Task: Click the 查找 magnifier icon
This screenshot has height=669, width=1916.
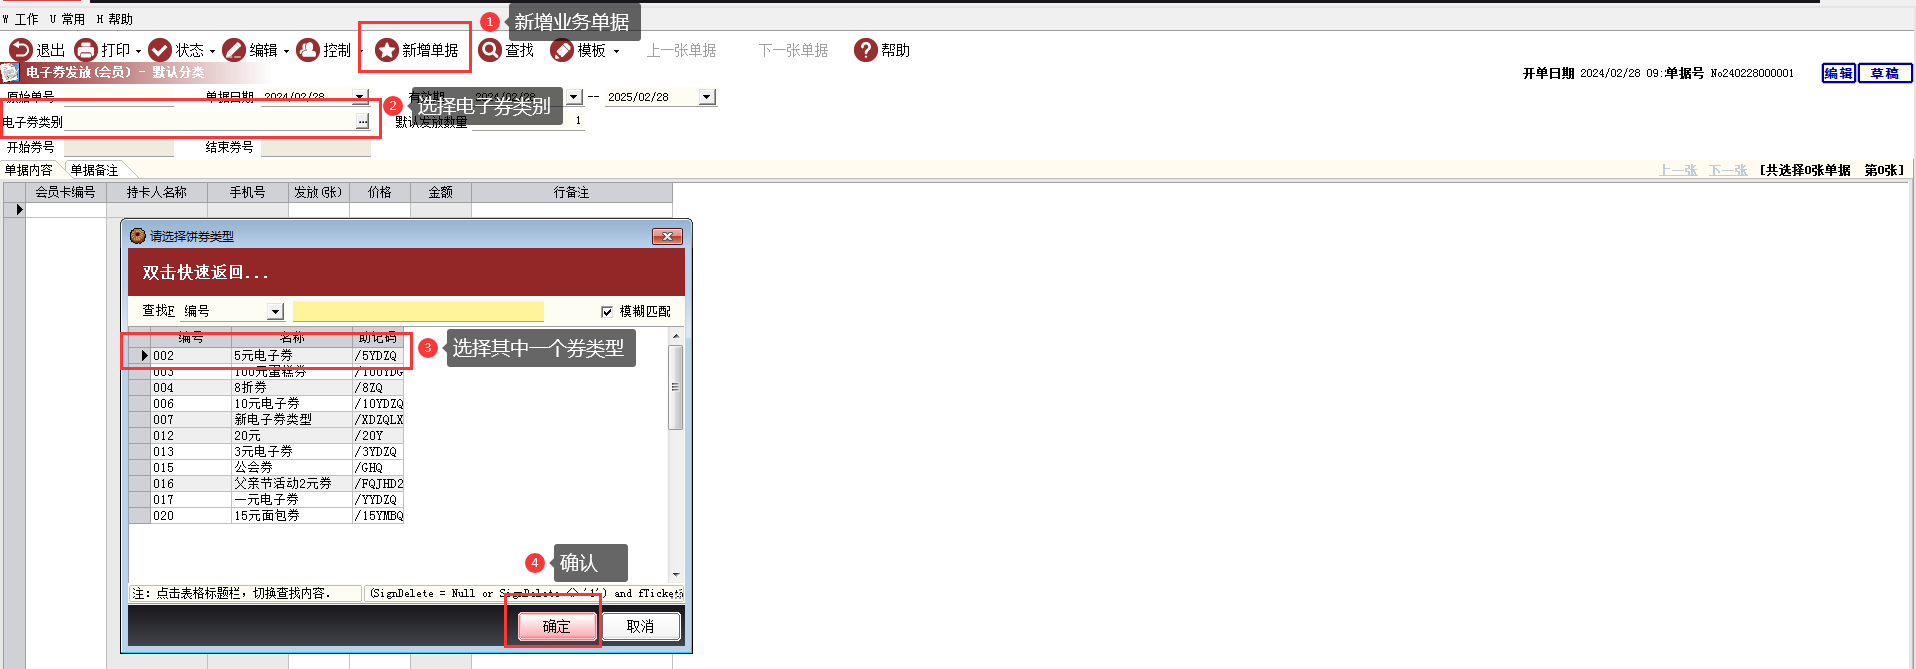Action: (x=489, y=50)
